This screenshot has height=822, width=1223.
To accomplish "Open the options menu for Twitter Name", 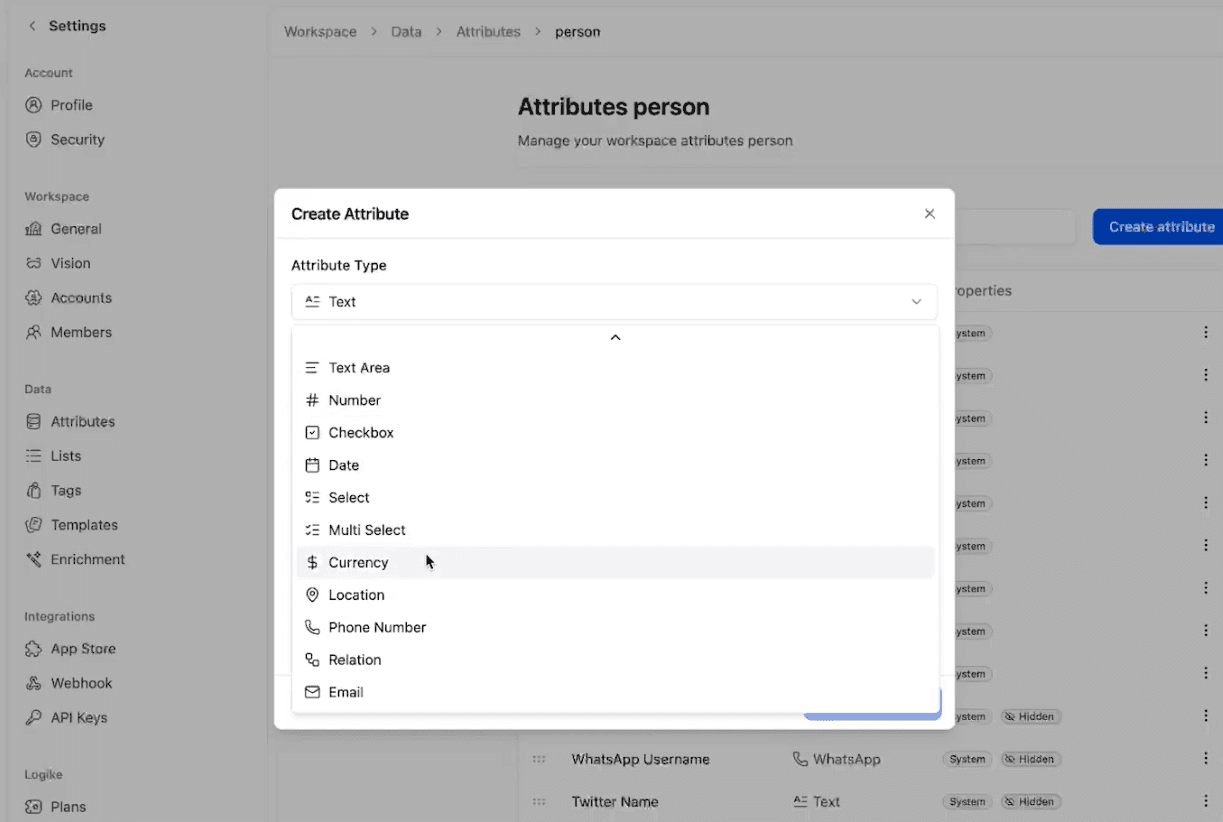I will [1205, 801].
